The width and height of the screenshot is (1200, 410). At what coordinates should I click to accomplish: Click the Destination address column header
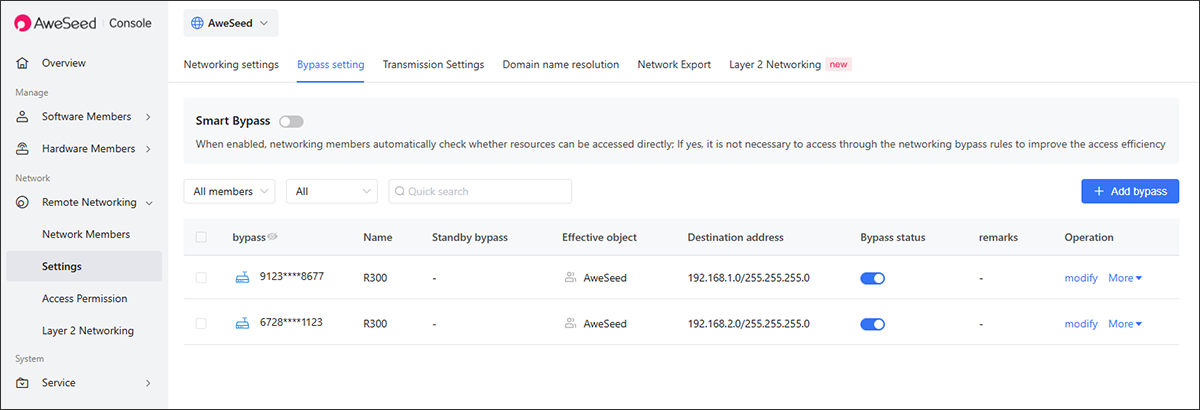[x=735, y=237]
